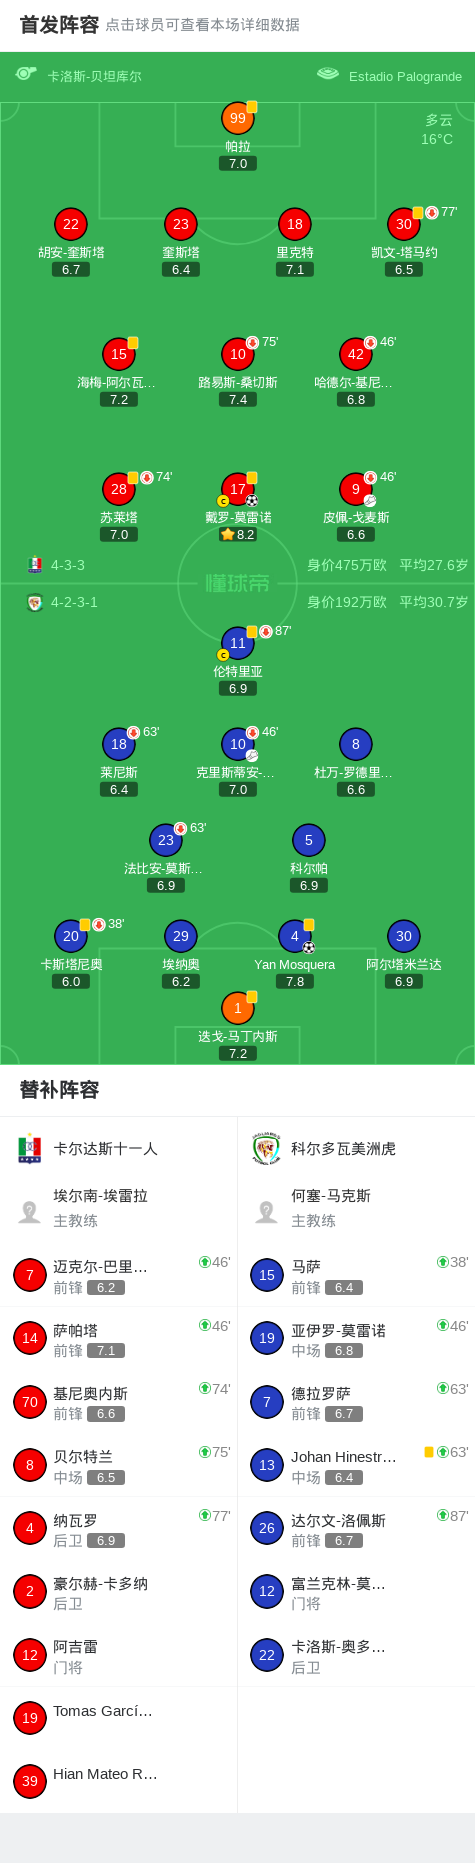Tap the referee whistle icon
Image resolution: width=475 pixels, height=1863 pixels.
click(x=26, y=74)
